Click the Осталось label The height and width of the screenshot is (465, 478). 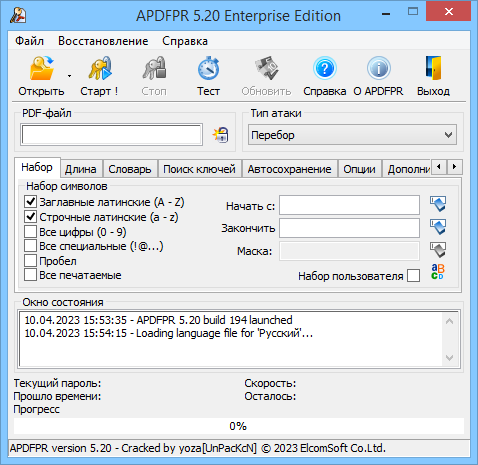point(270,396)
